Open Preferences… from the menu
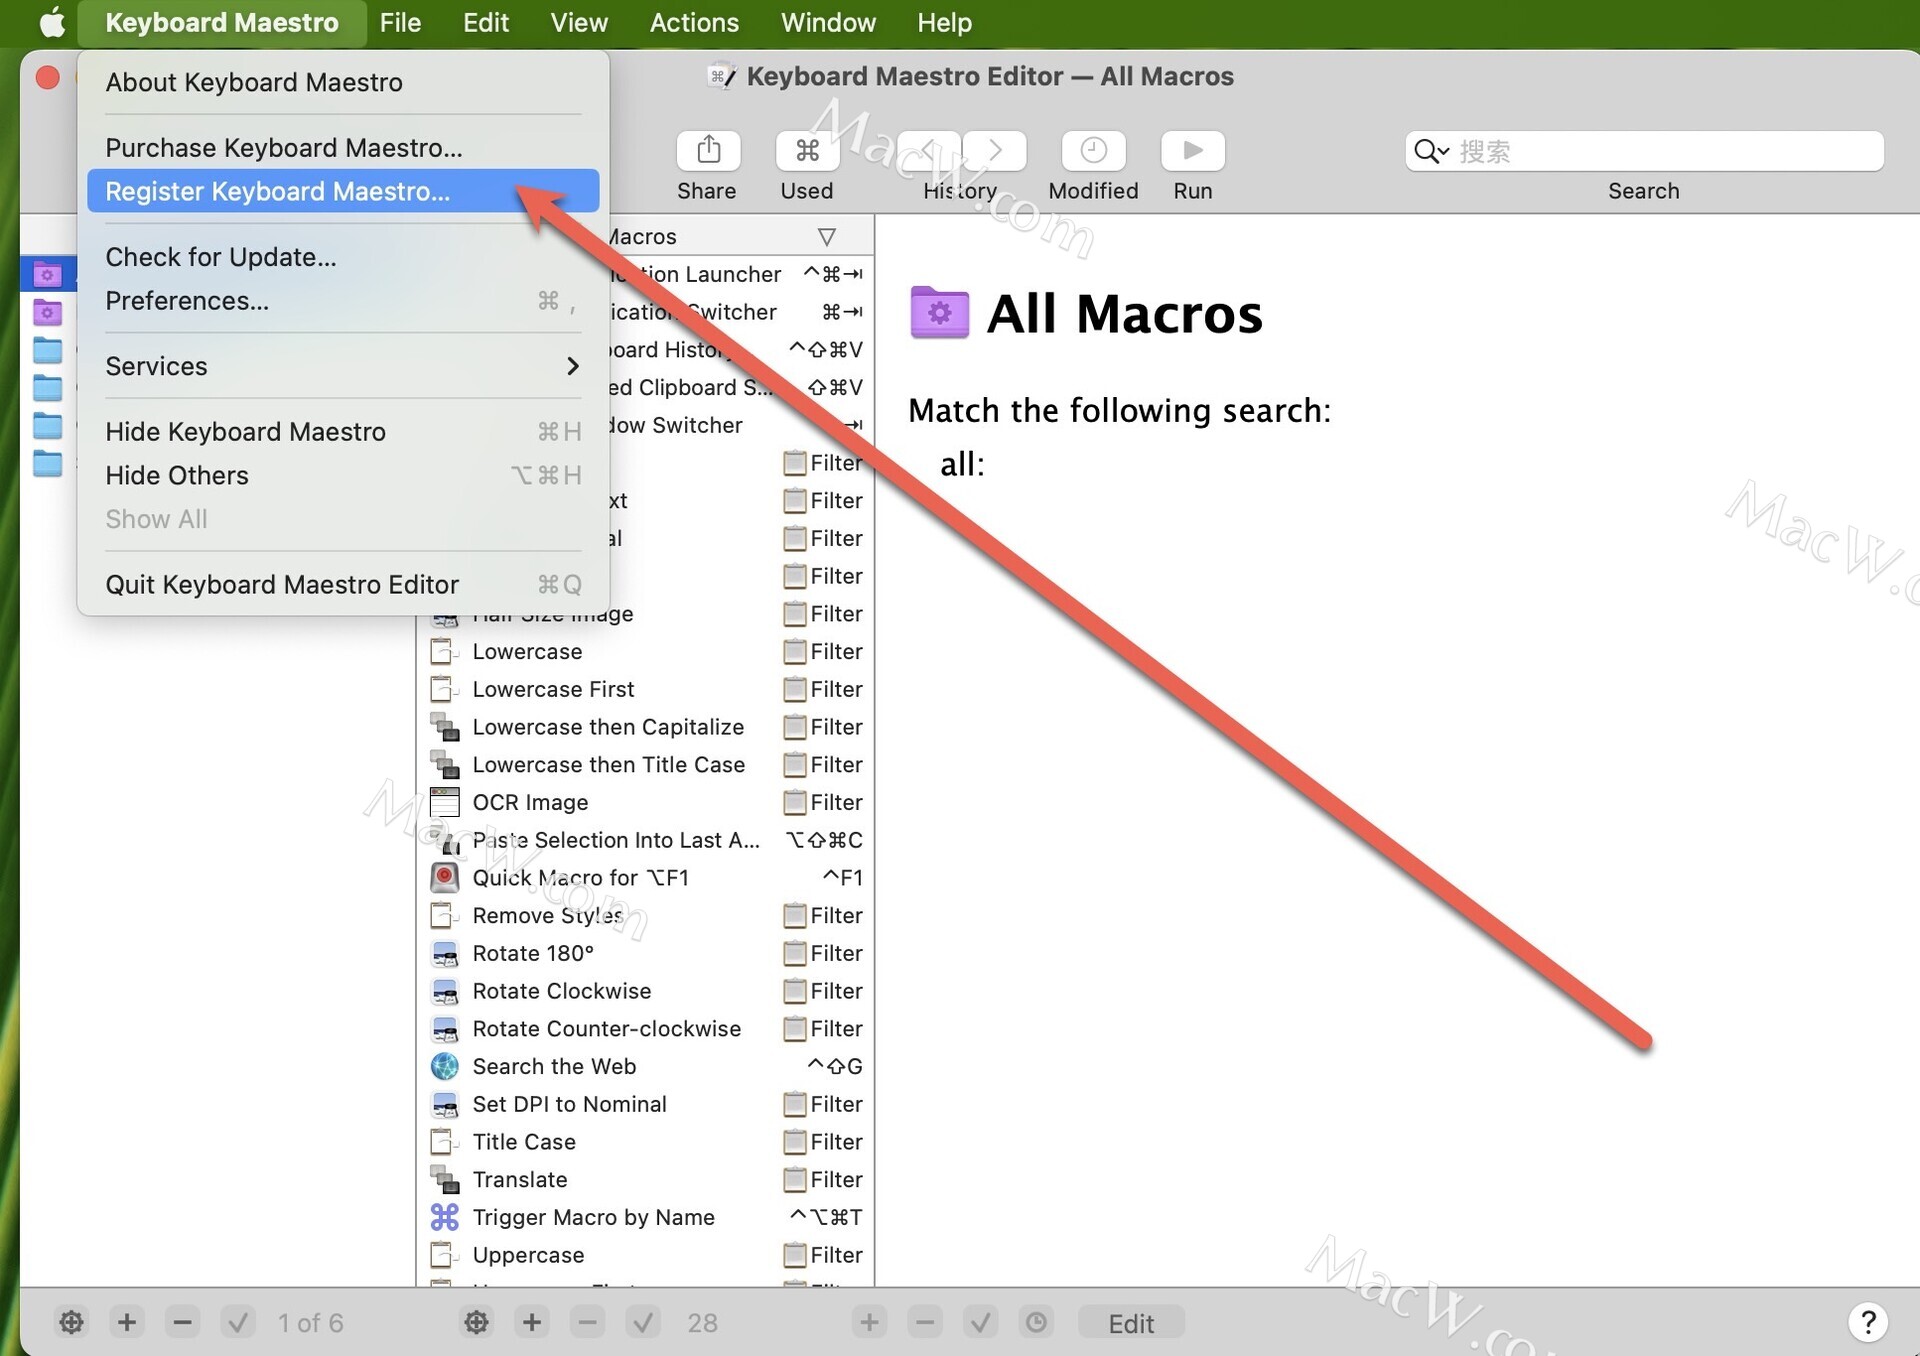This screenshot has width=1920, height=1356. (343, 301)
